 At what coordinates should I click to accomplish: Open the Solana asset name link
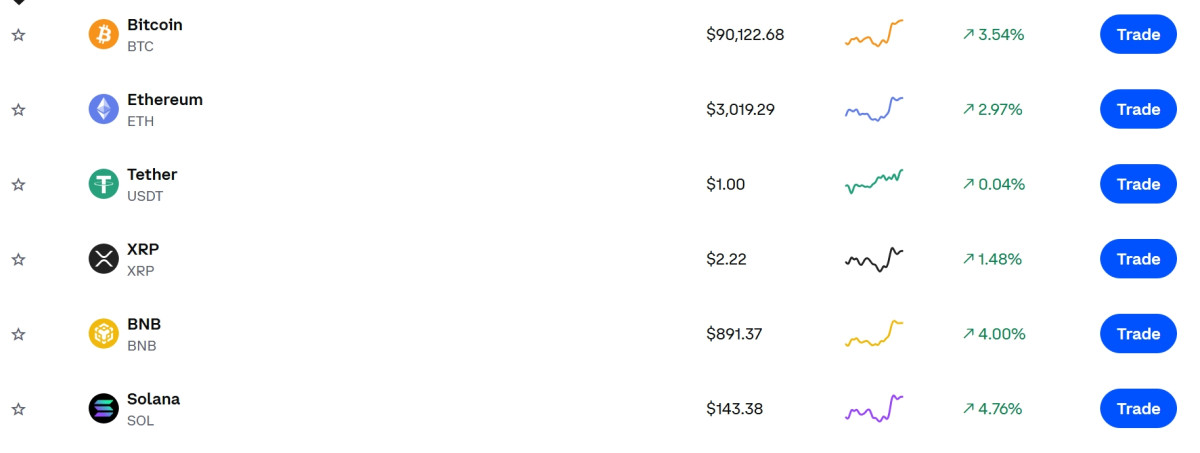click(153, 399)
